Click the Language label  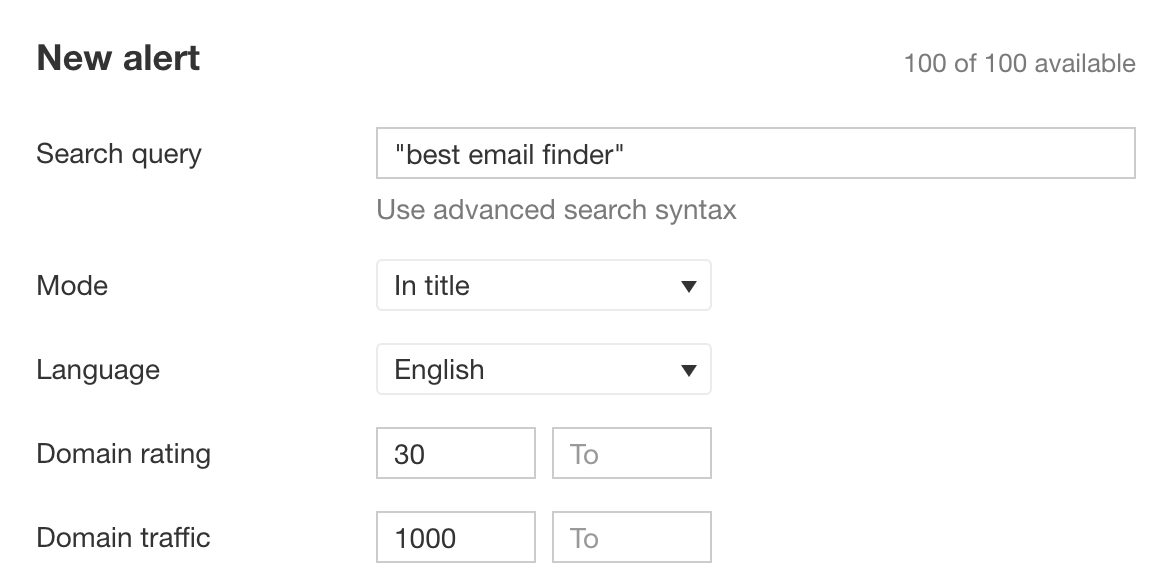point(97,369)
